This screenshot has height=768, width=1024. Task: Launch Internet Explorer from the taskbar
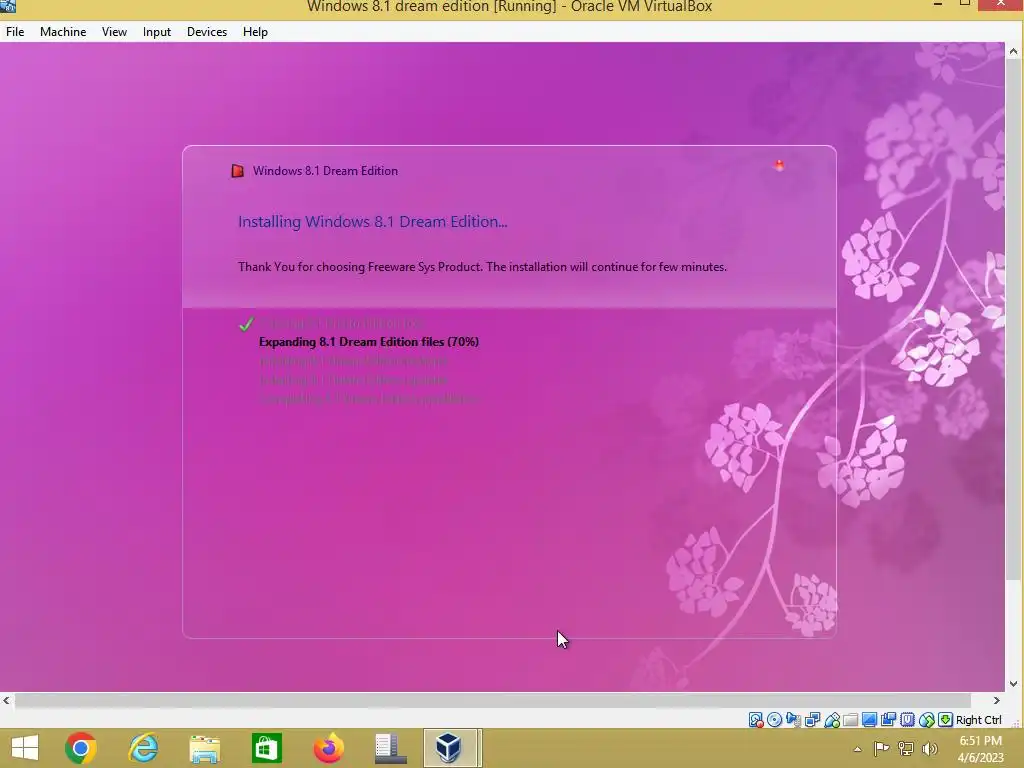[x=143, y=748]
